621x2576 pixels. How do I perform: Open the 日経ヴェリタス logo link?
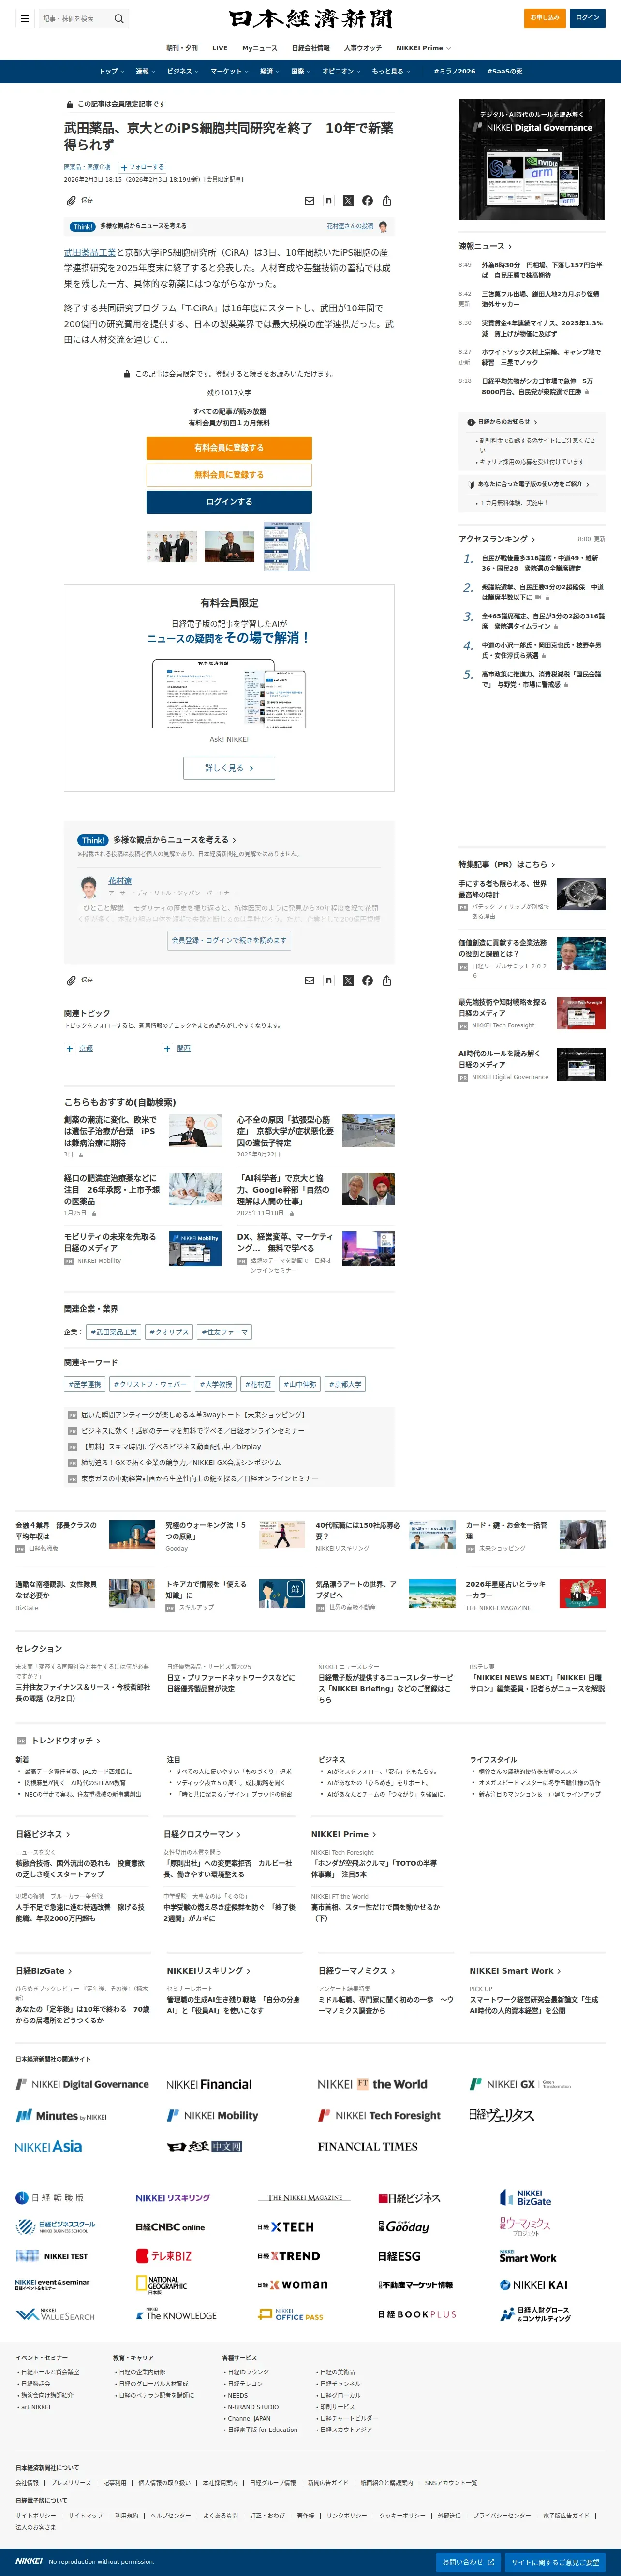coord(501,2115)
